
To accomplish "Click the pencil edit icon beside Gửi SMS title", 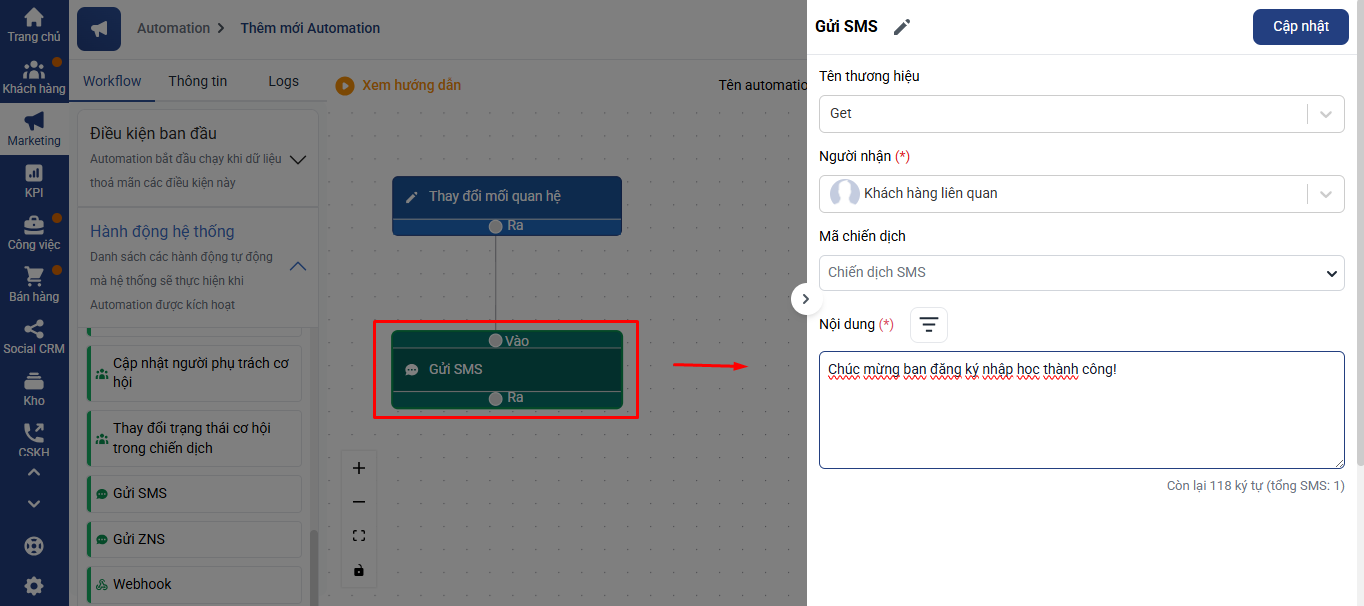I will click(x=902, y=27).
